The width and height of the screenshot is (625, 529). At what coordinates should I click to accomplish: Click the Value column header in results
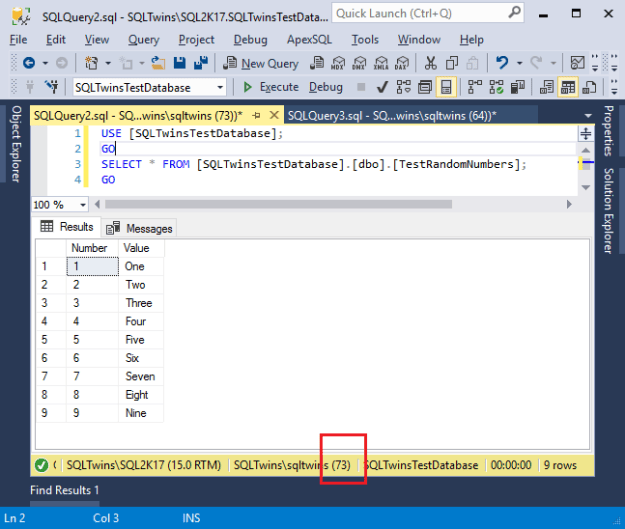click(x=141, y=248)
